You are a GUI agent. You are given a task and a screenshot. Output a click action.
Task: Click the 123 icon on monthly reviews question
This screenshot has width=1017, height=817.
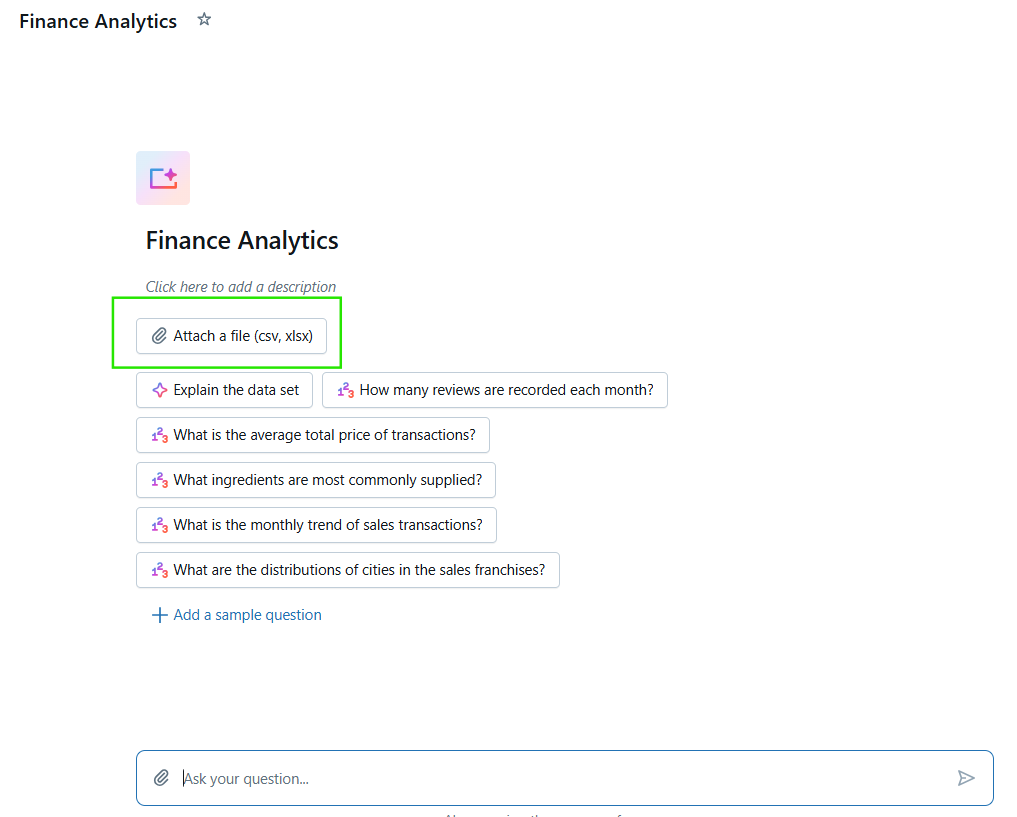[x=343, y=390]
